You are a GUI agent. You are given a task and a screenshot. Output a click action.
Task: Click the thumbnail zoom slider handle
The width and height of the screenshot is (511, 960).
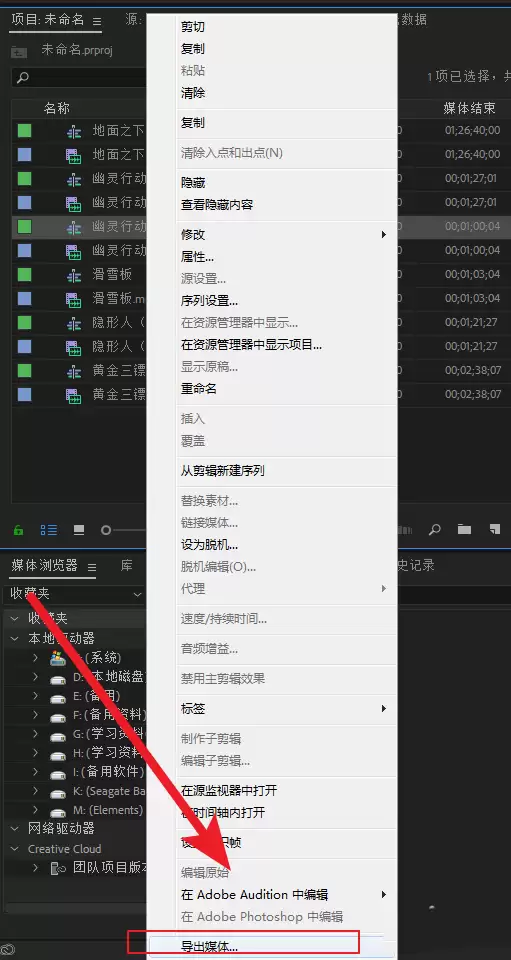(106, 530)
